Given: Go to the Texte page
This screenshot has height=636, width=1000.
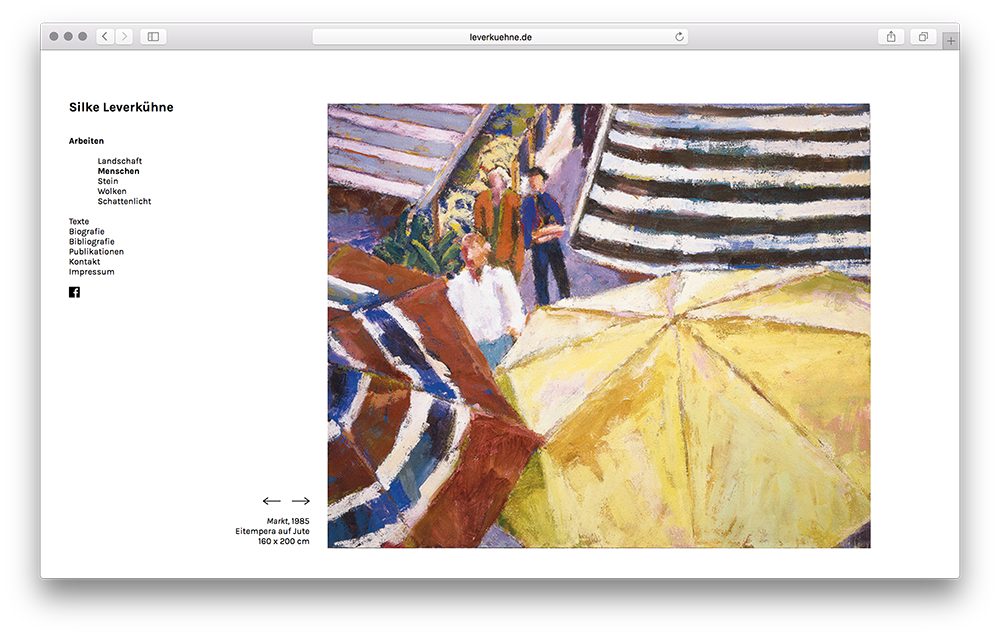Looking at the screenshot, I should [79, 221].
